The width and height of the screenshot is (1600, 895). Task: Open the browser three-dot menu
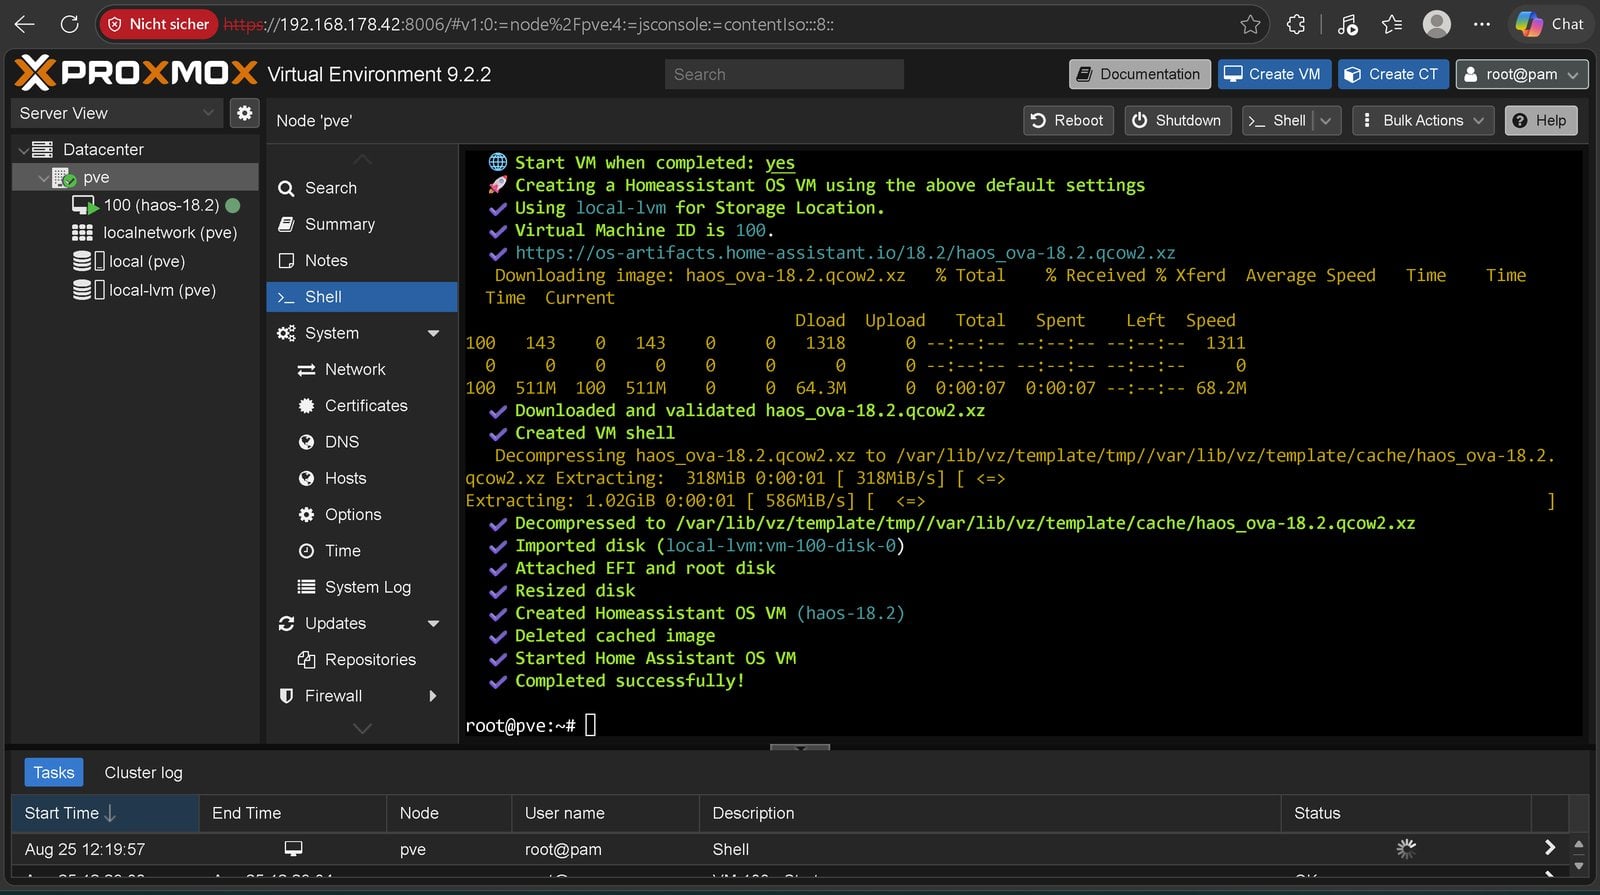pyautogui.click(x=1482, y=24)
